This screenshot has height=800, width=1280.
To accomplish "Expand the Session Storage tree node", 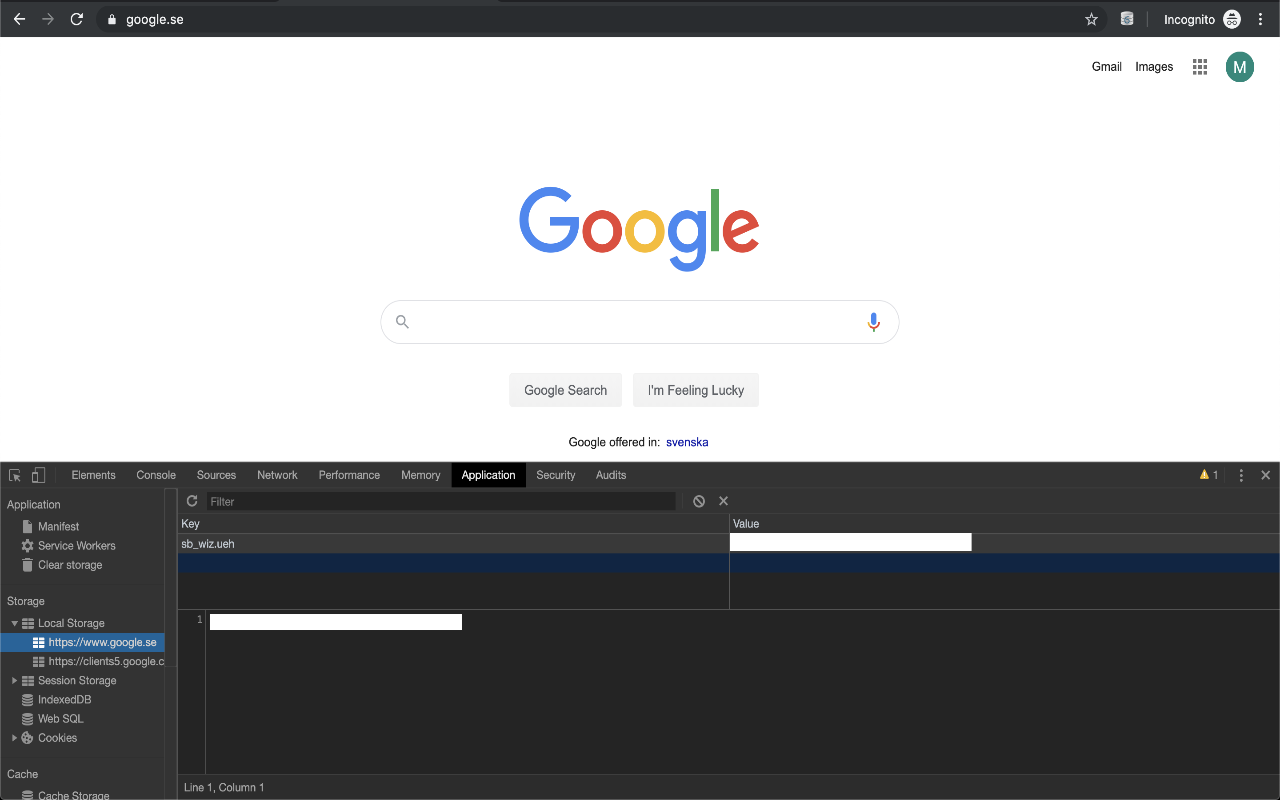I will point(15,681).
